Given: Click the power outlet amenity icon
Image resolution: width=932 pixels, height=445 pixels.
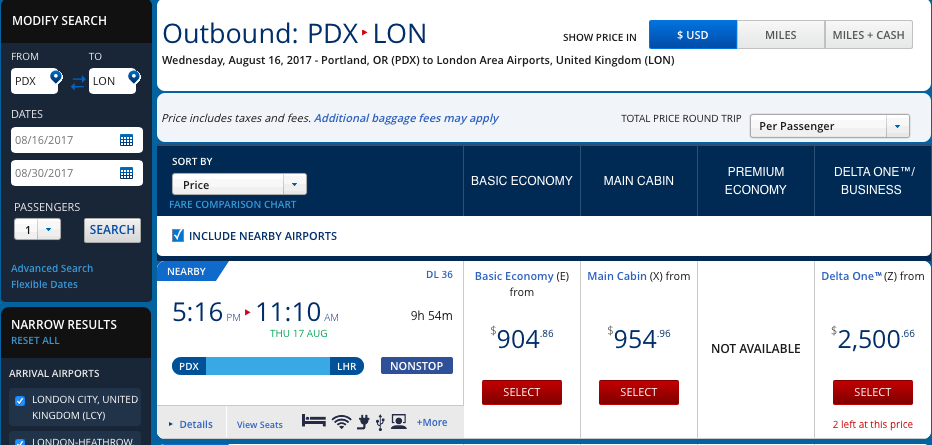Looking at the screenshot, I should (x=364, y=422).
